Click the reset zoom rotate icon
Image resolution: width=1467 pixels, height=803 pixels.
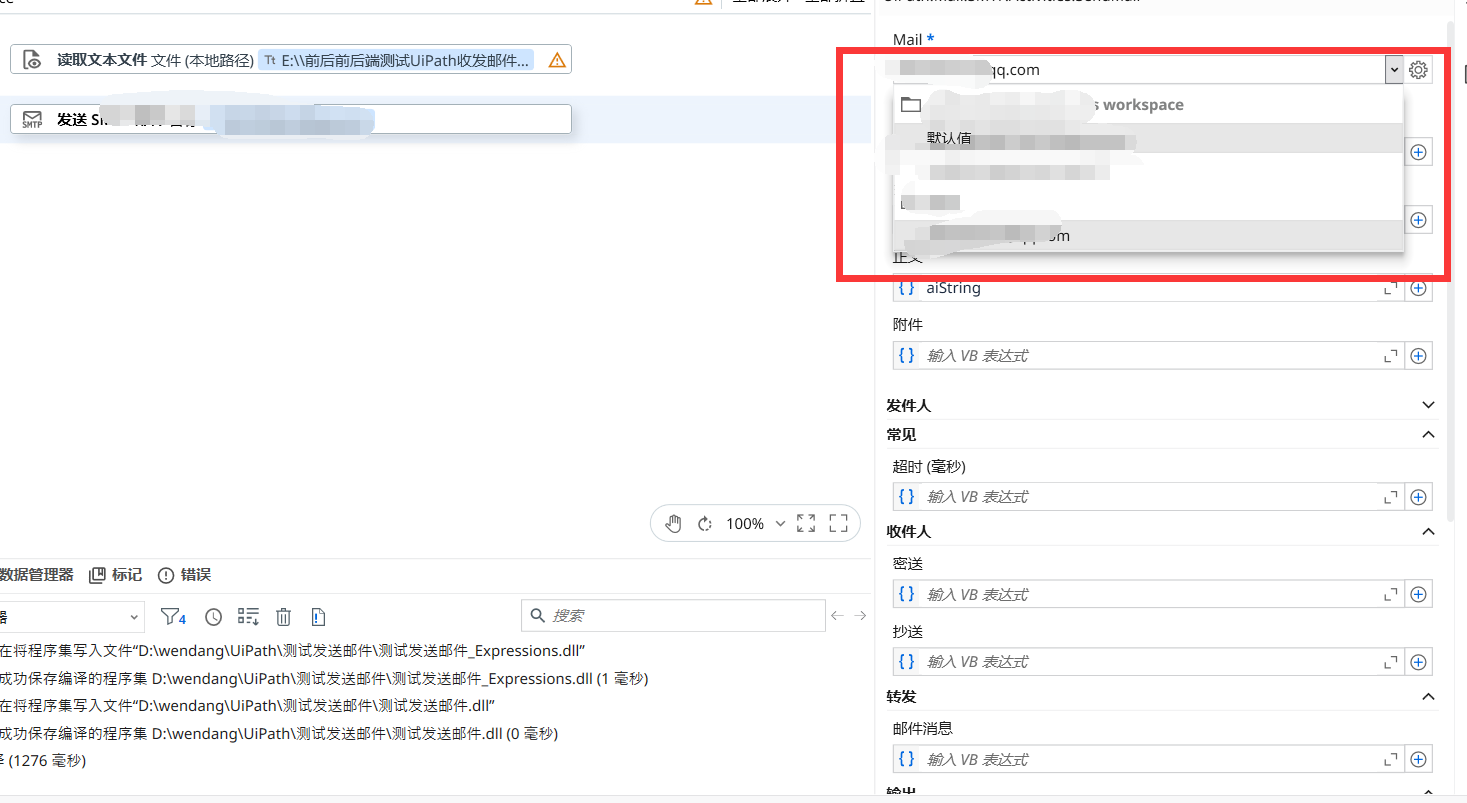pos(704,523)
